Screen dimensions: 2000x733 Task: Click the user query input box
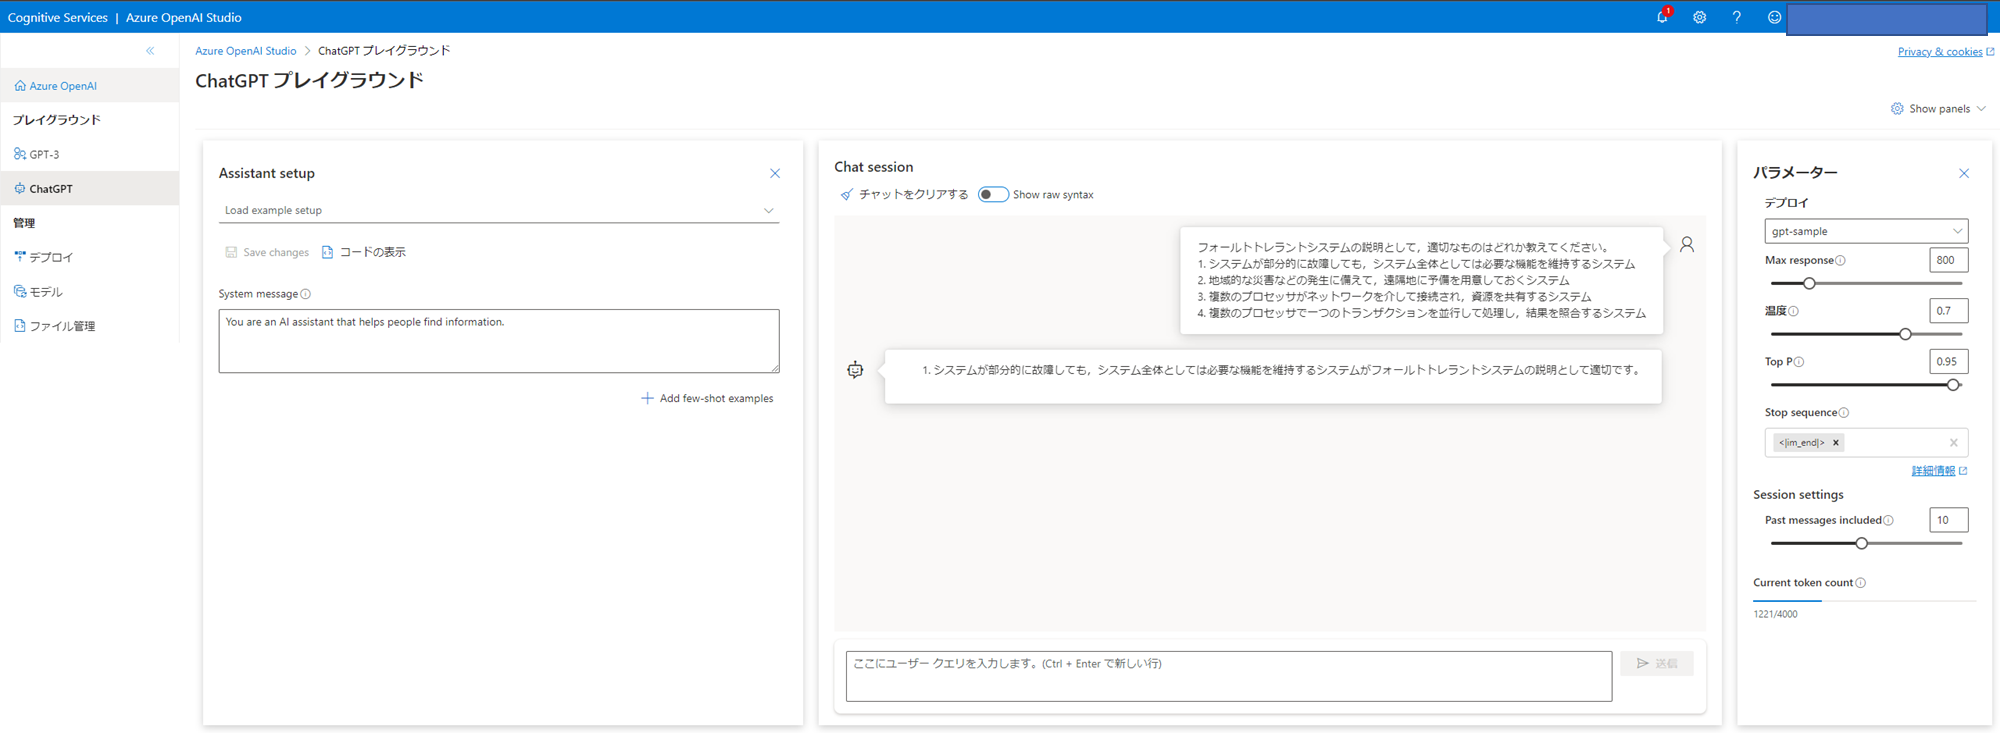(x=1229, y=676)
